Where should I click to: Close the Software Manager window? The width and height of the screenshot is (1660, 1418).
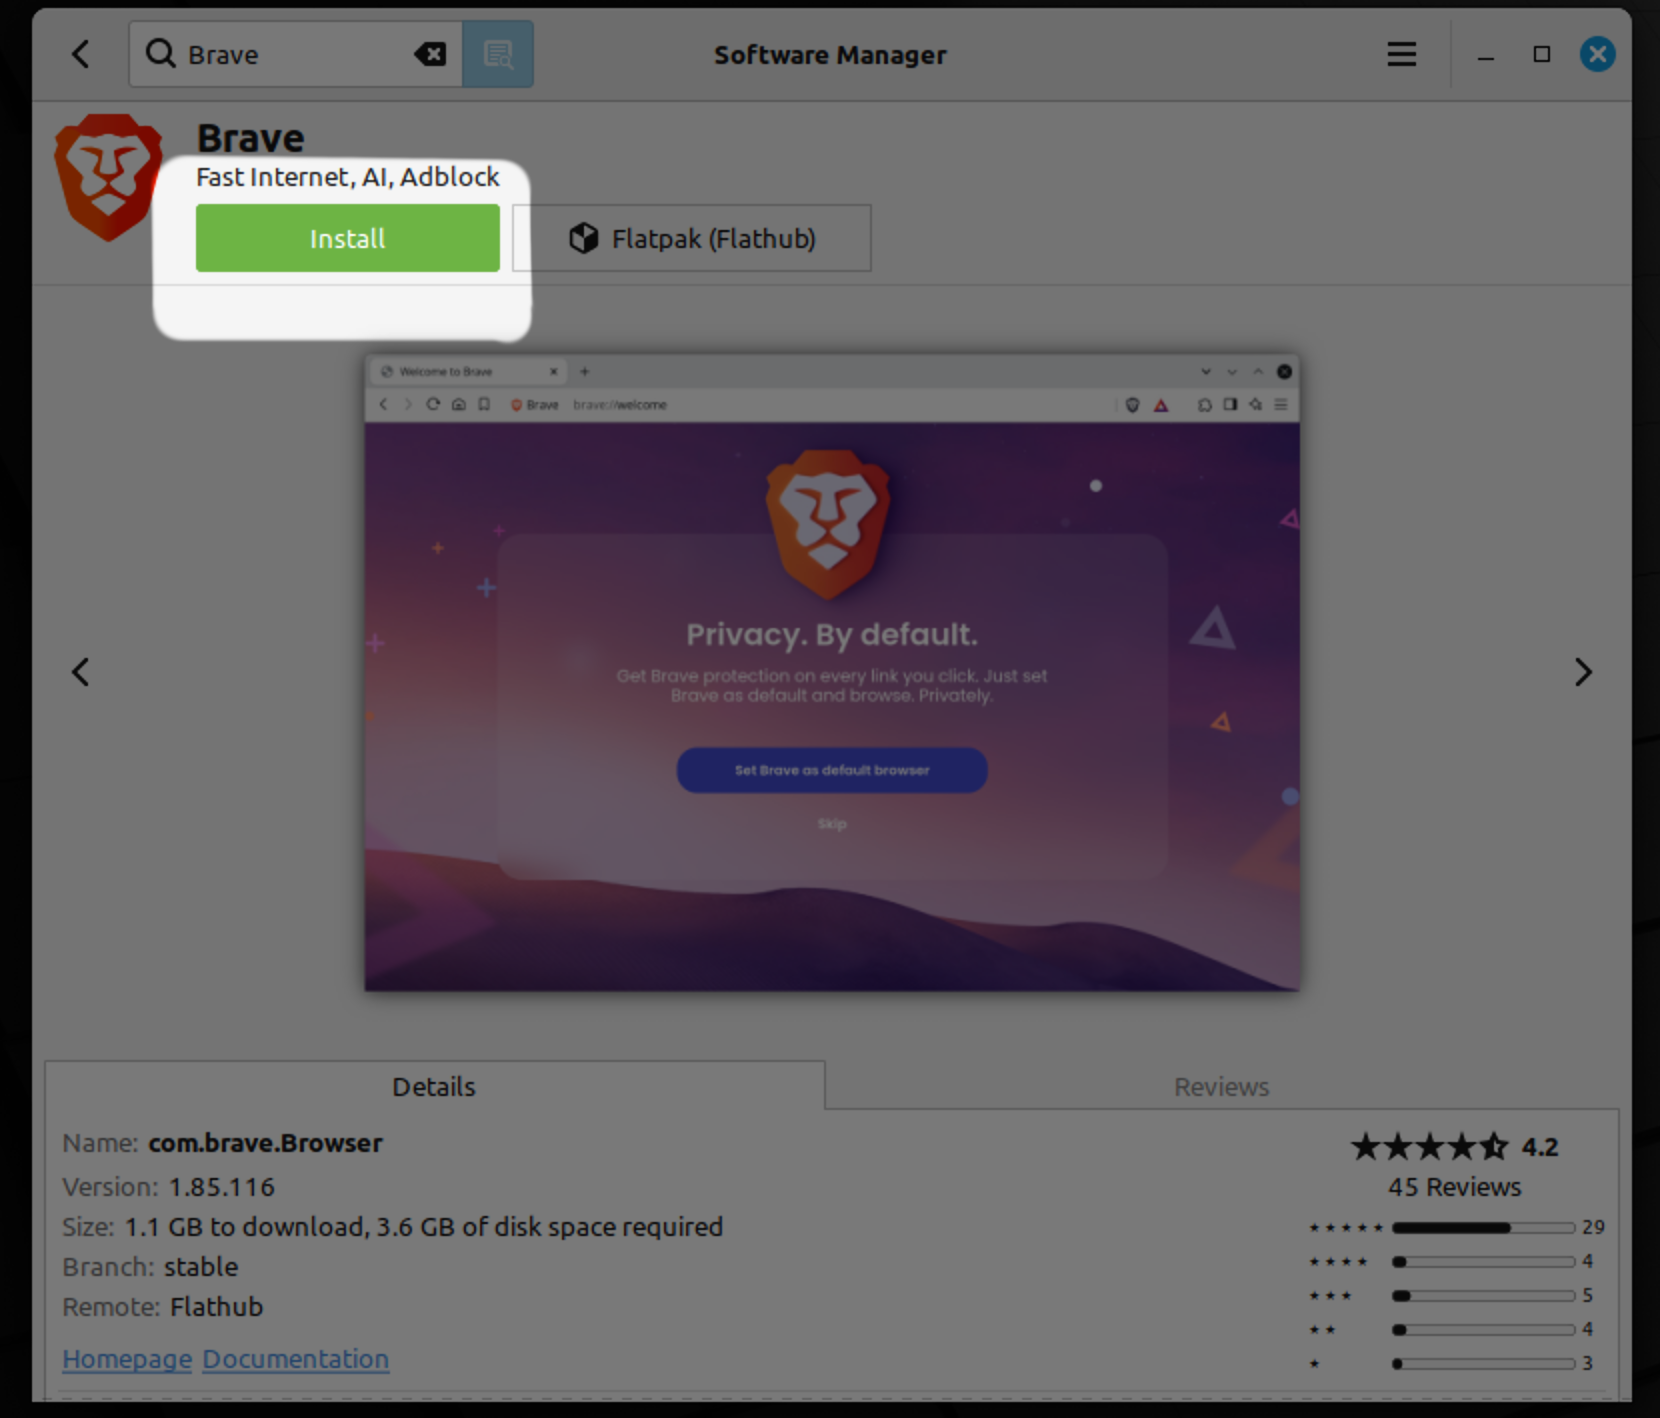click(x=1597, y=54)
